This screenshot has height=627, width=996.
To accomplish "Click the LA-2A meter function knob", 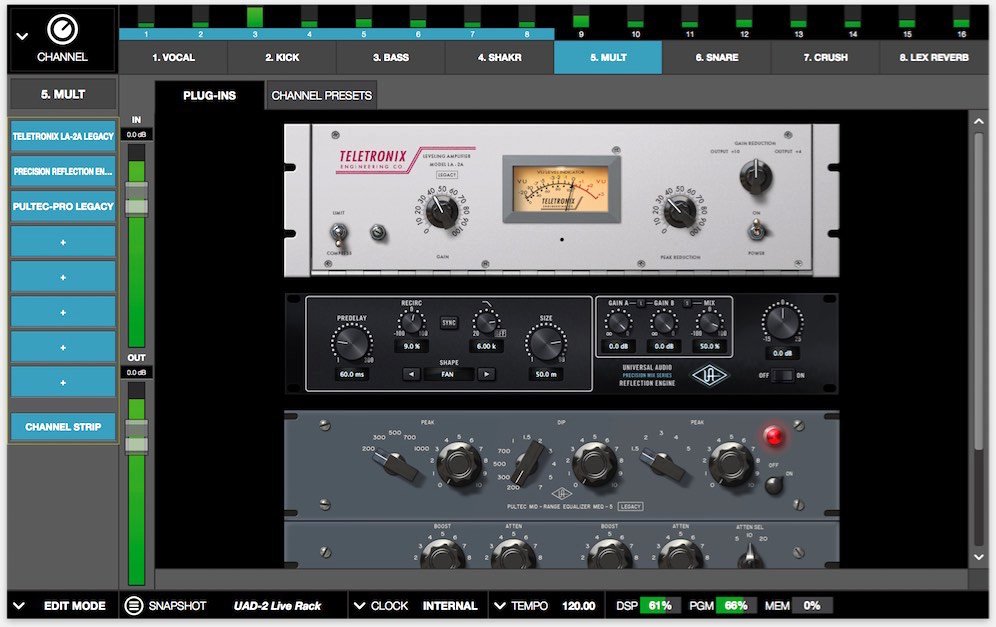I will coord(755,176).
